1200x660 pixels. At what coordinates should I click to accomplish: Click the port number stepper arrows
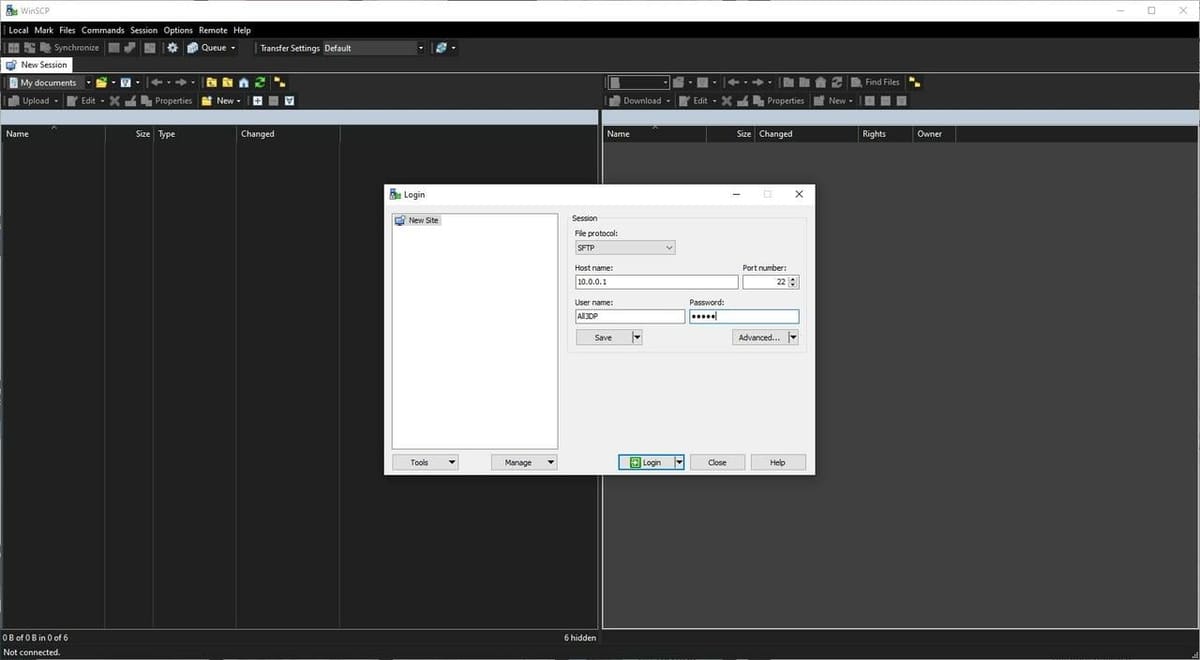[794, 282]
